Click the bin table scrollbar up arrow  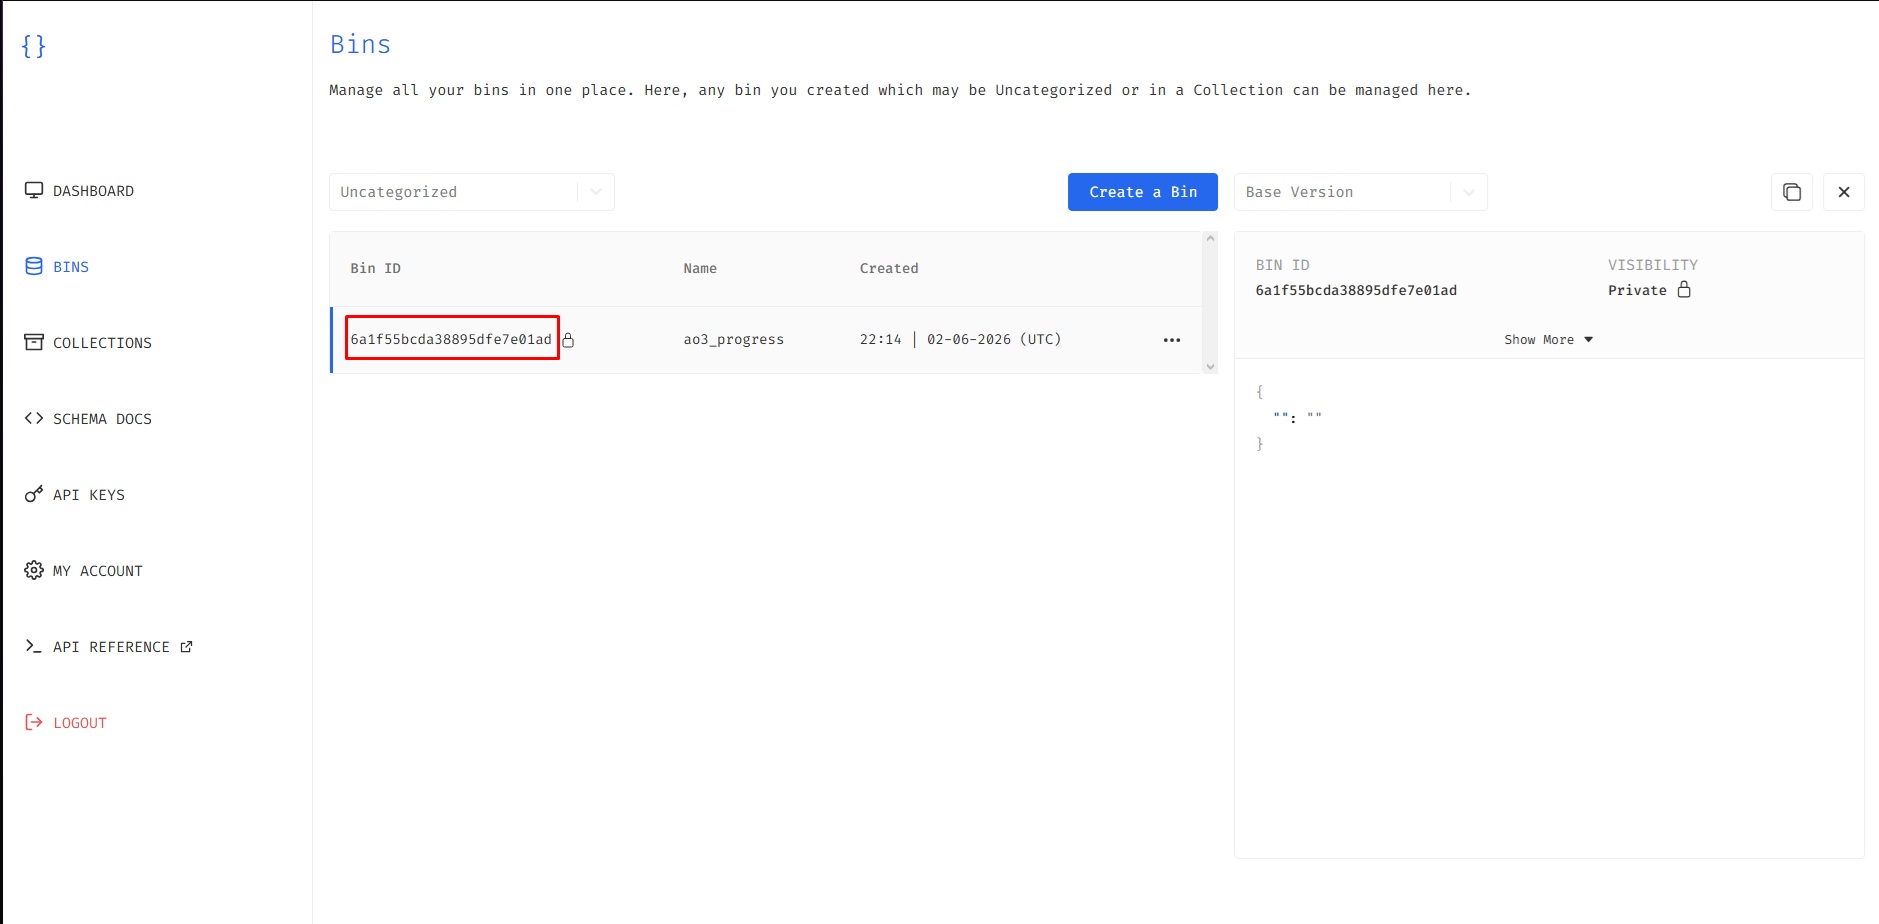pyautogui.click(x=1210, y=239)
